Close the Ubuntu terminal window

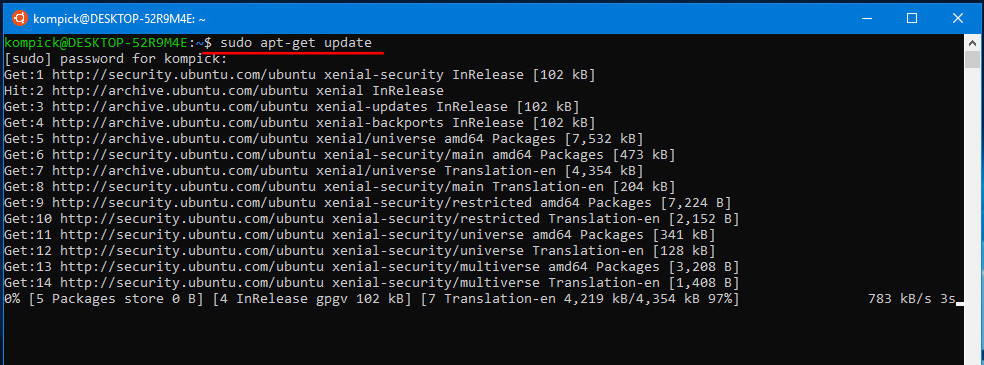coord(958,18)
